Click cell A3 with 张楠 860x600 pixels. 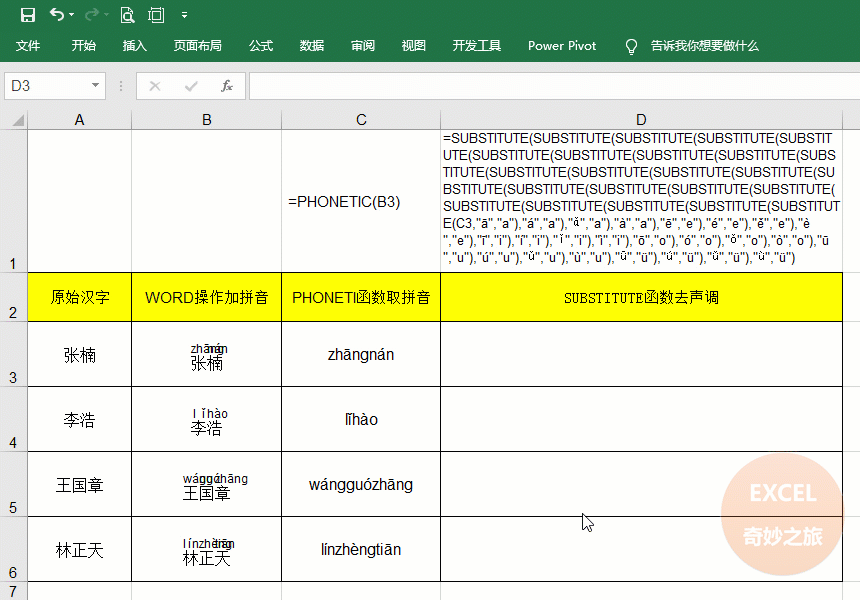(80, 354)
